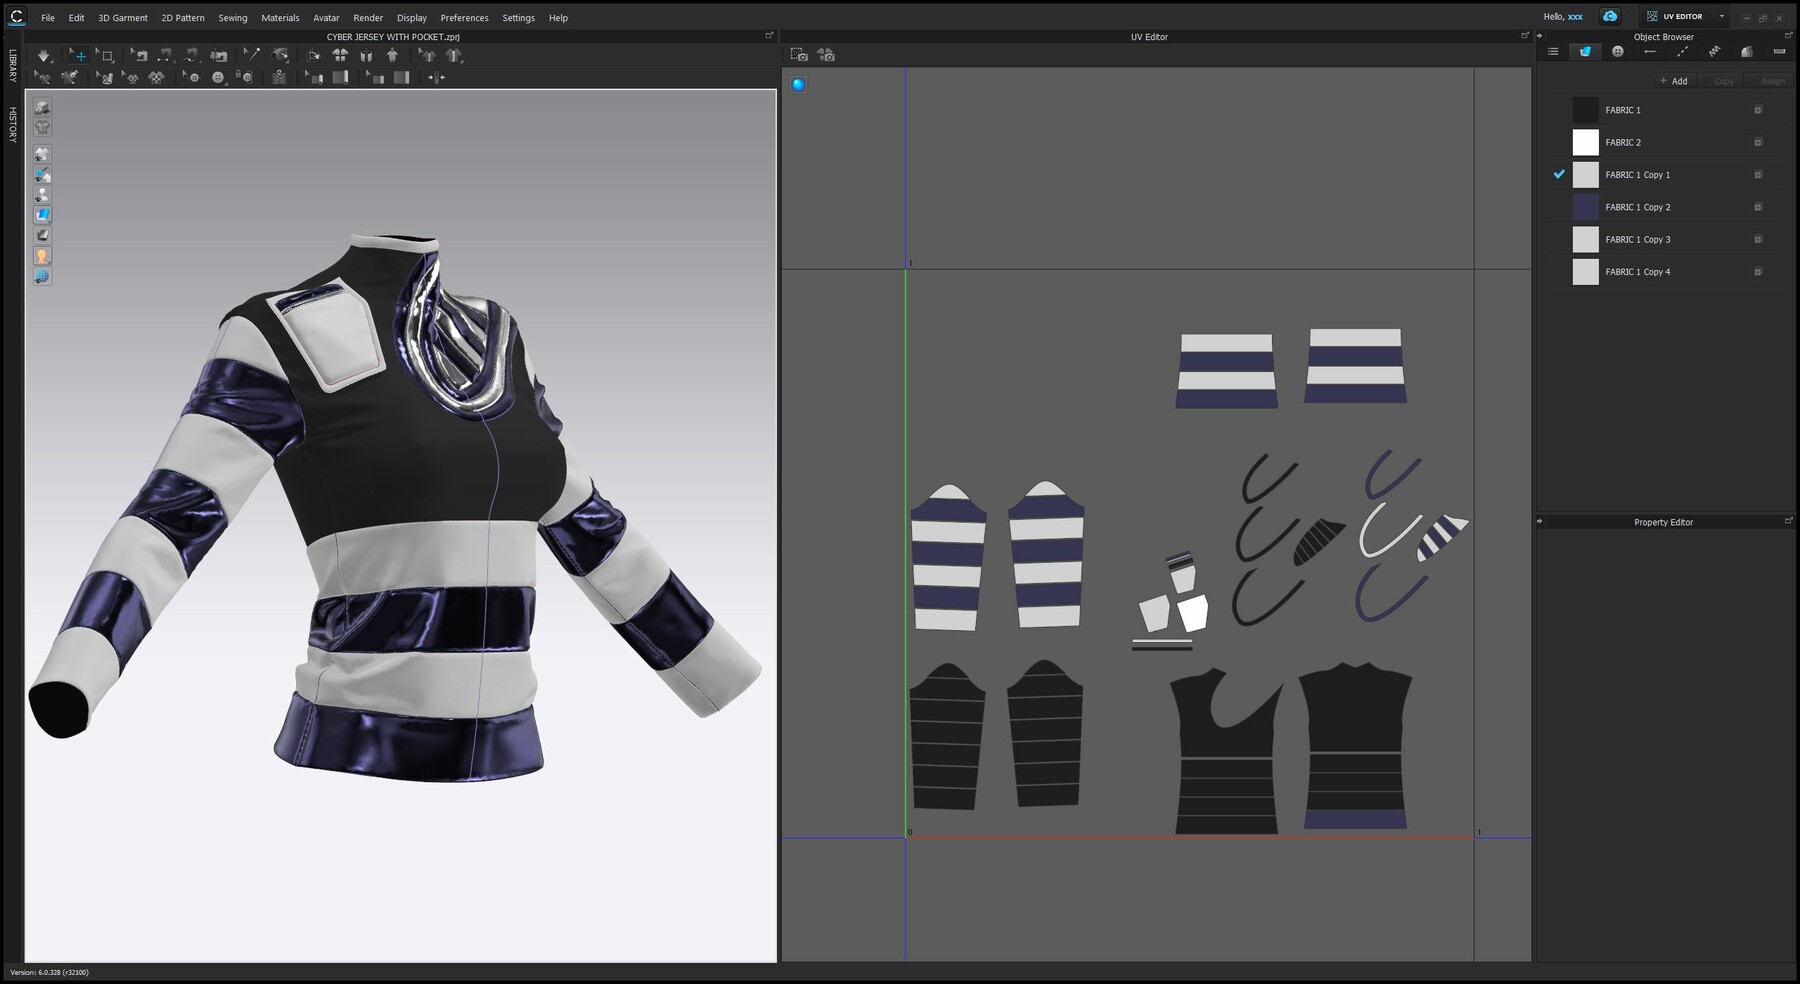The height and width of the screenshot is (984, 1800).
Task: Open the last bar-shaped tab in Object Browser
Action: [1779, 52]
